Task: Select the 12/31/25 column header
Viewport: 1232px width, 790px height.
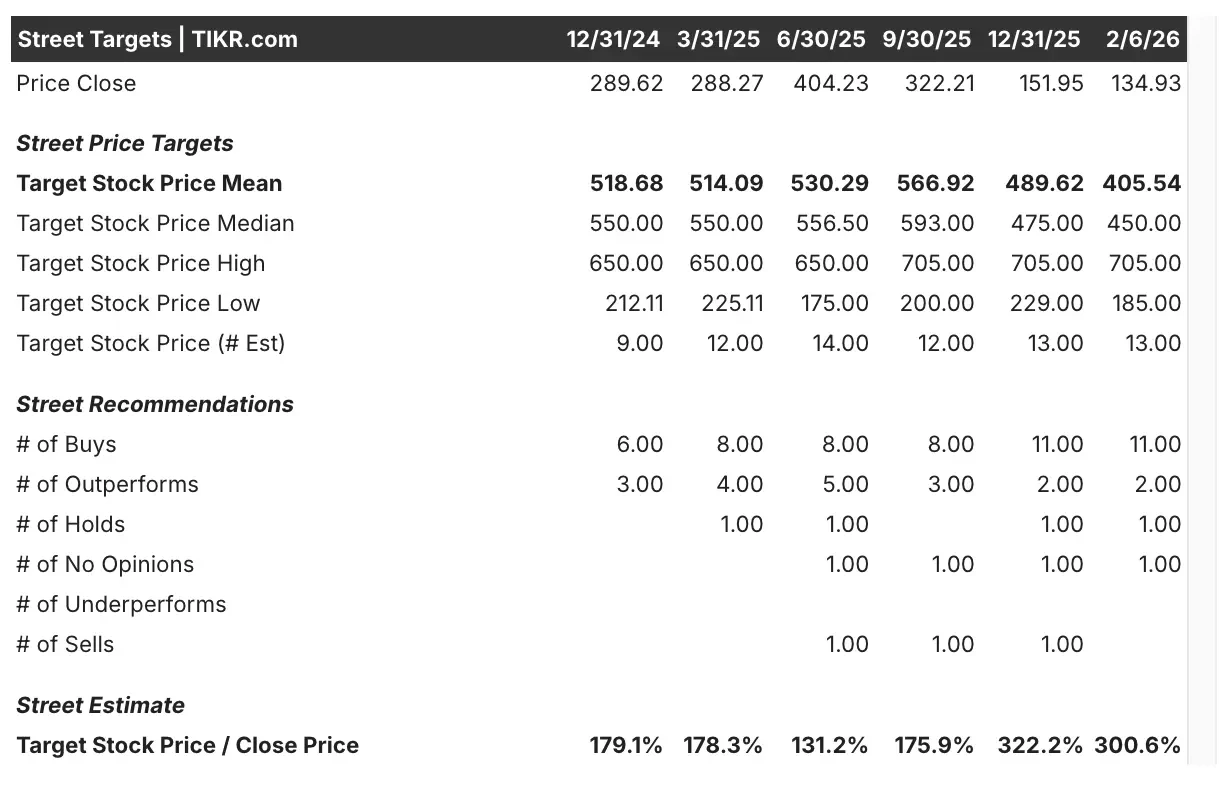Action: 1034,40
